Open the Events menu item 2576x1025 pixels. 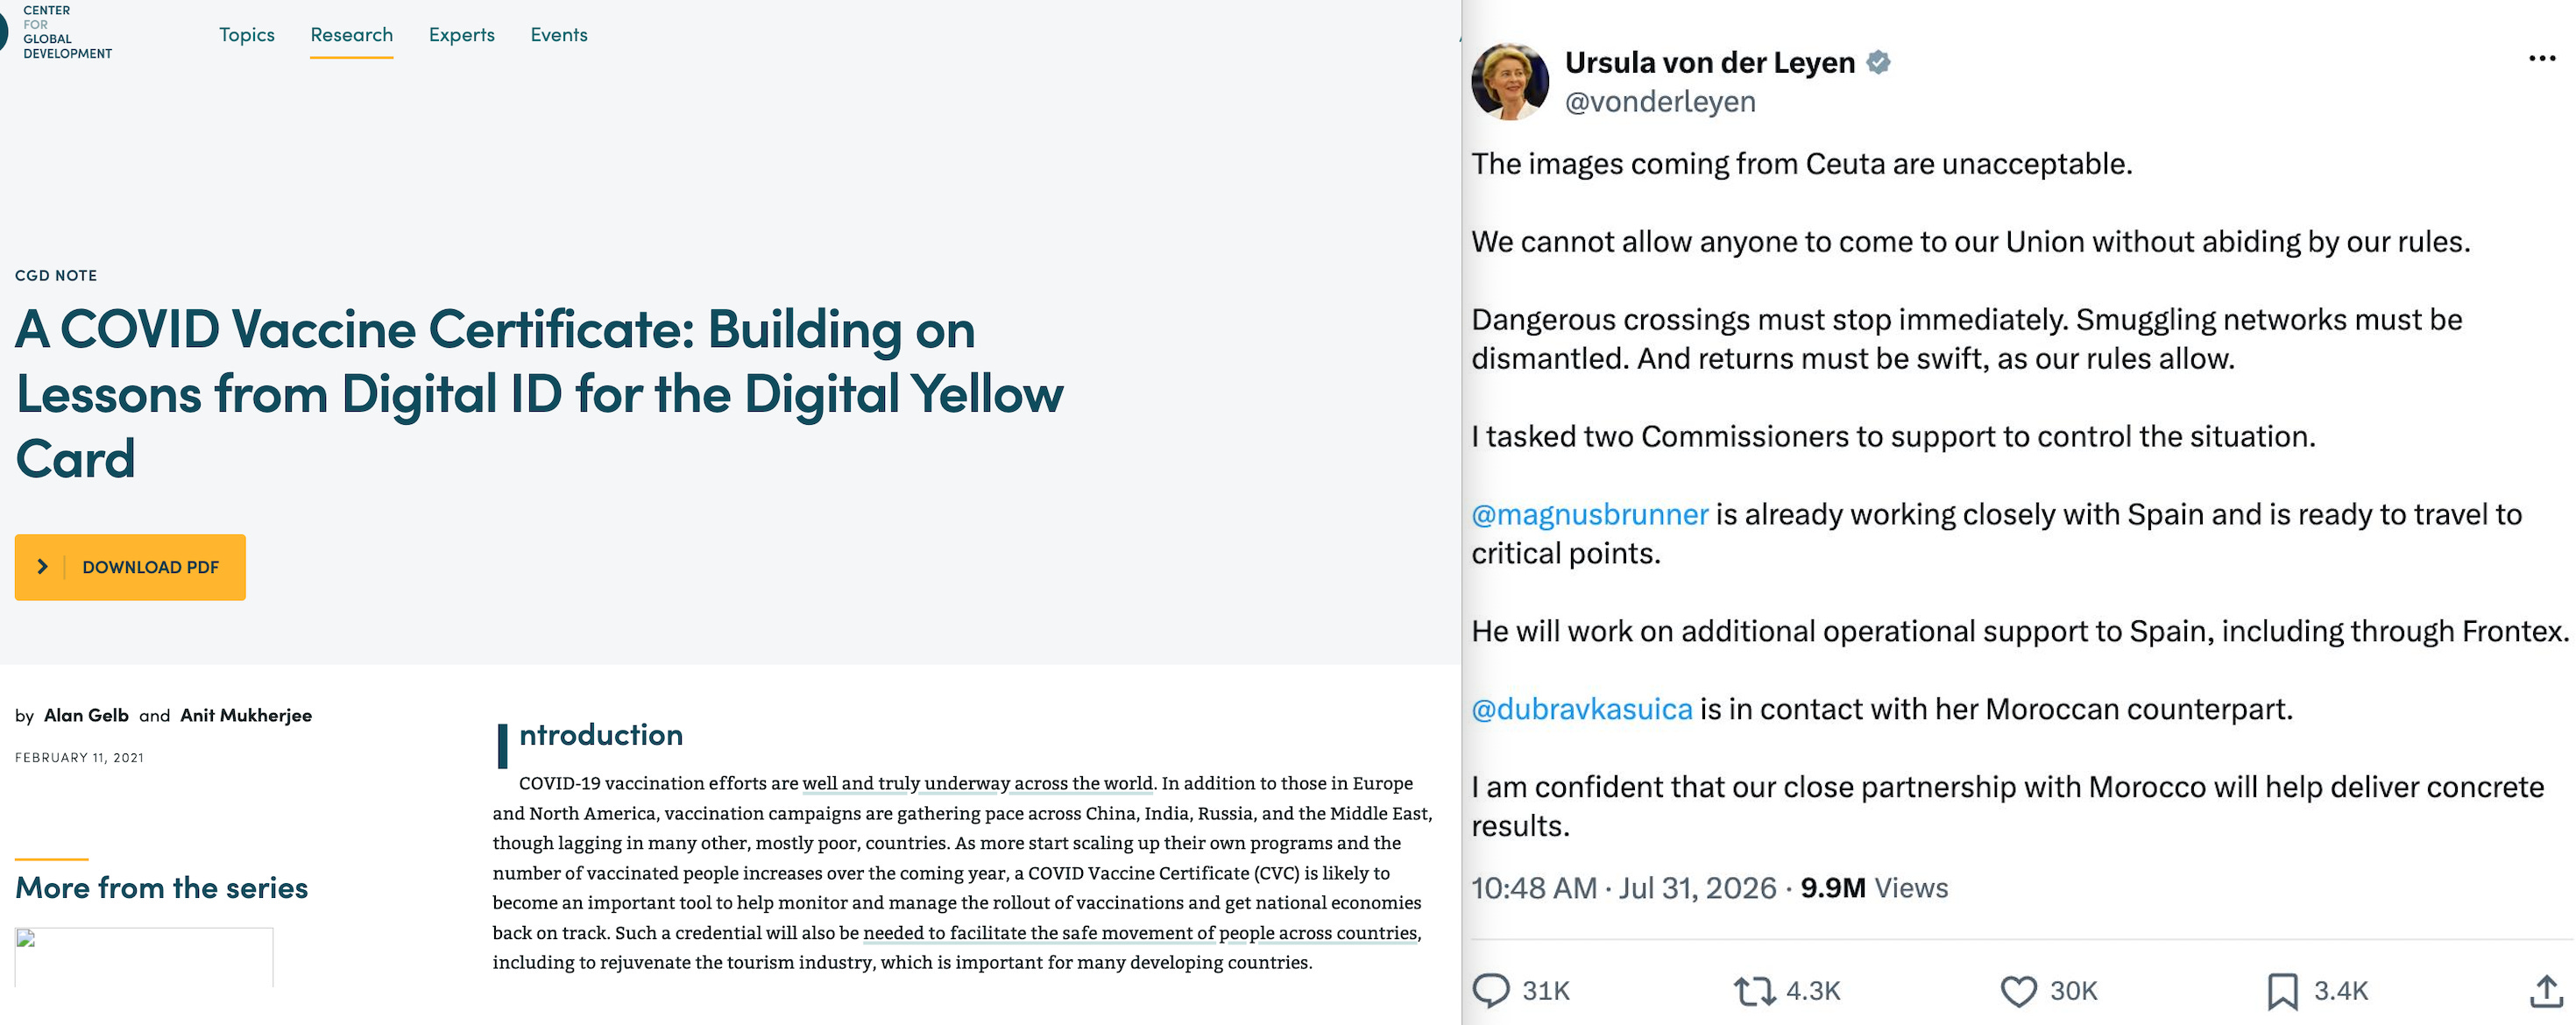pyautogui.click(x=558, y=34)
